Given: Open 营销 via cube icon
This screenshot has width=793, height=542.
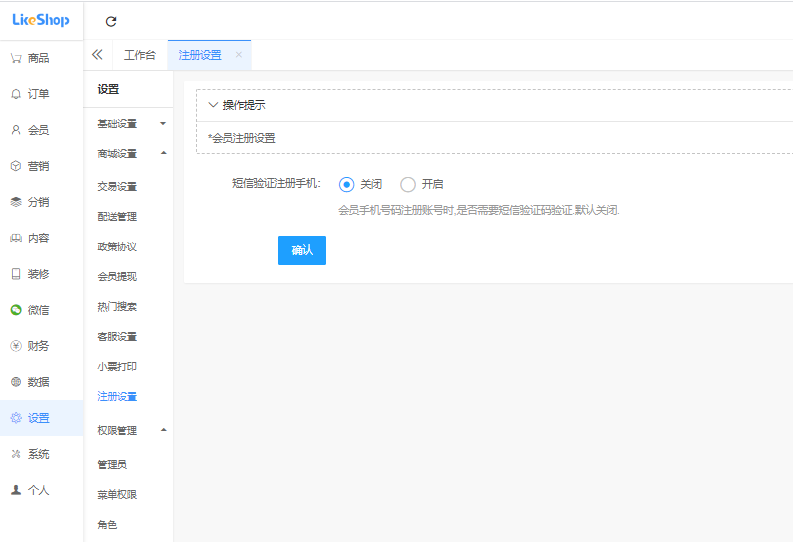Looking at the screenshot, I should [x=16, y=166].
